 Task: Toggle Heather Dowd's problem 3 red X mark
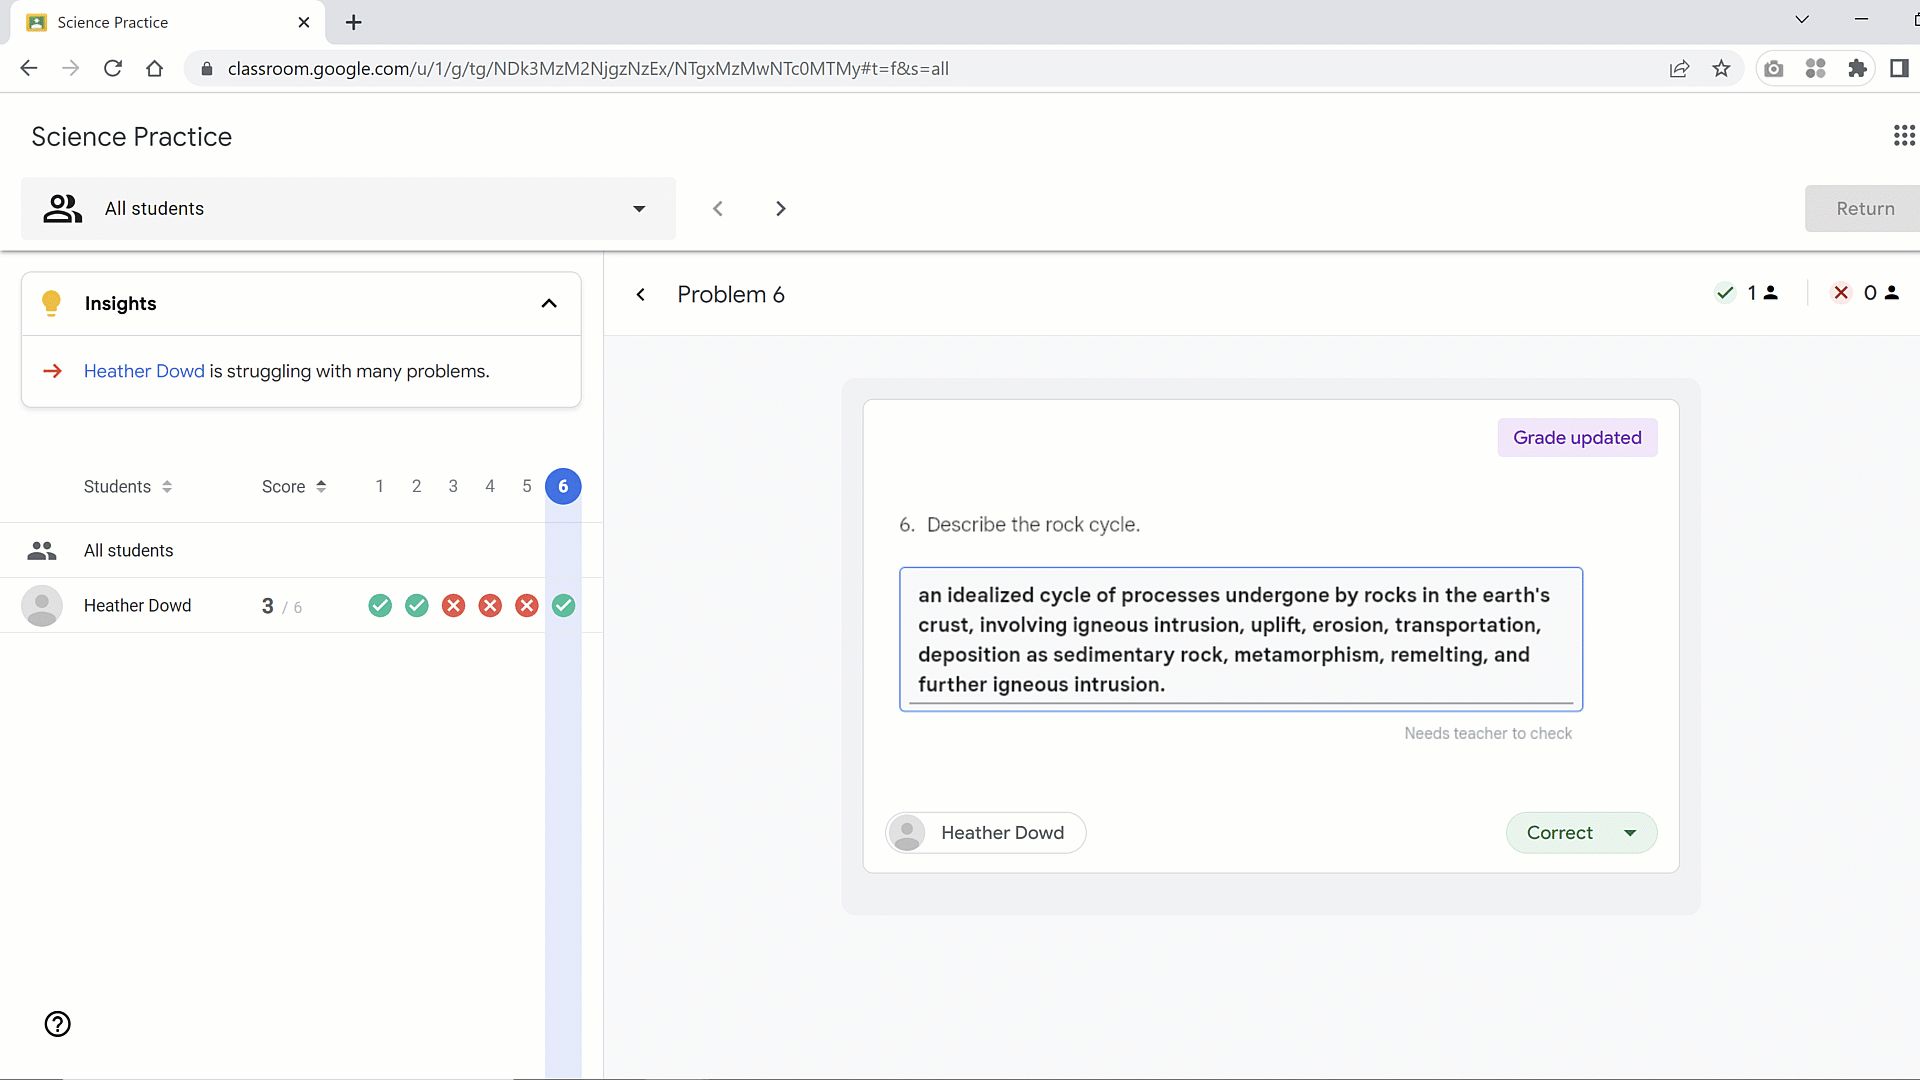[454, 606]
